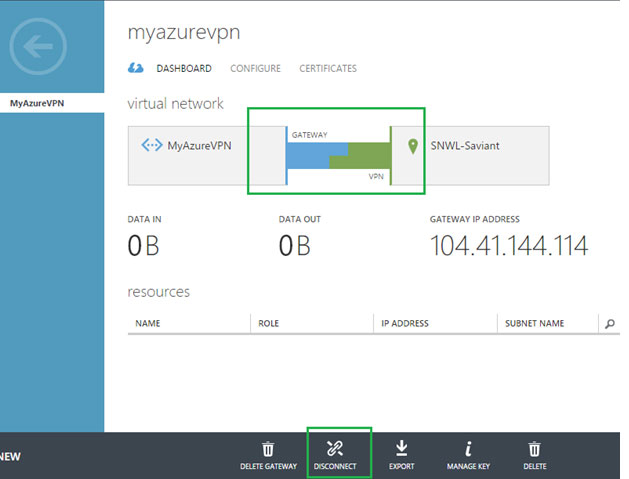Switch to the Dashboard tab
629x479 pixels.
click(184, 69)
